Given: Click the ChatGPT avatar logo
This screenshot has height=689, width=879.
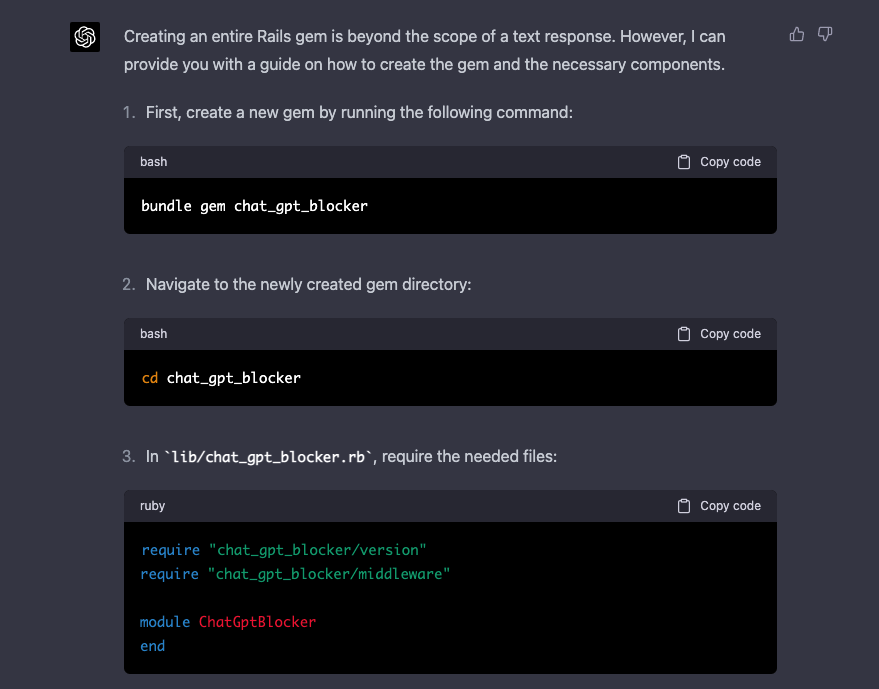Looking at the screenshot, I should point(85,37).
